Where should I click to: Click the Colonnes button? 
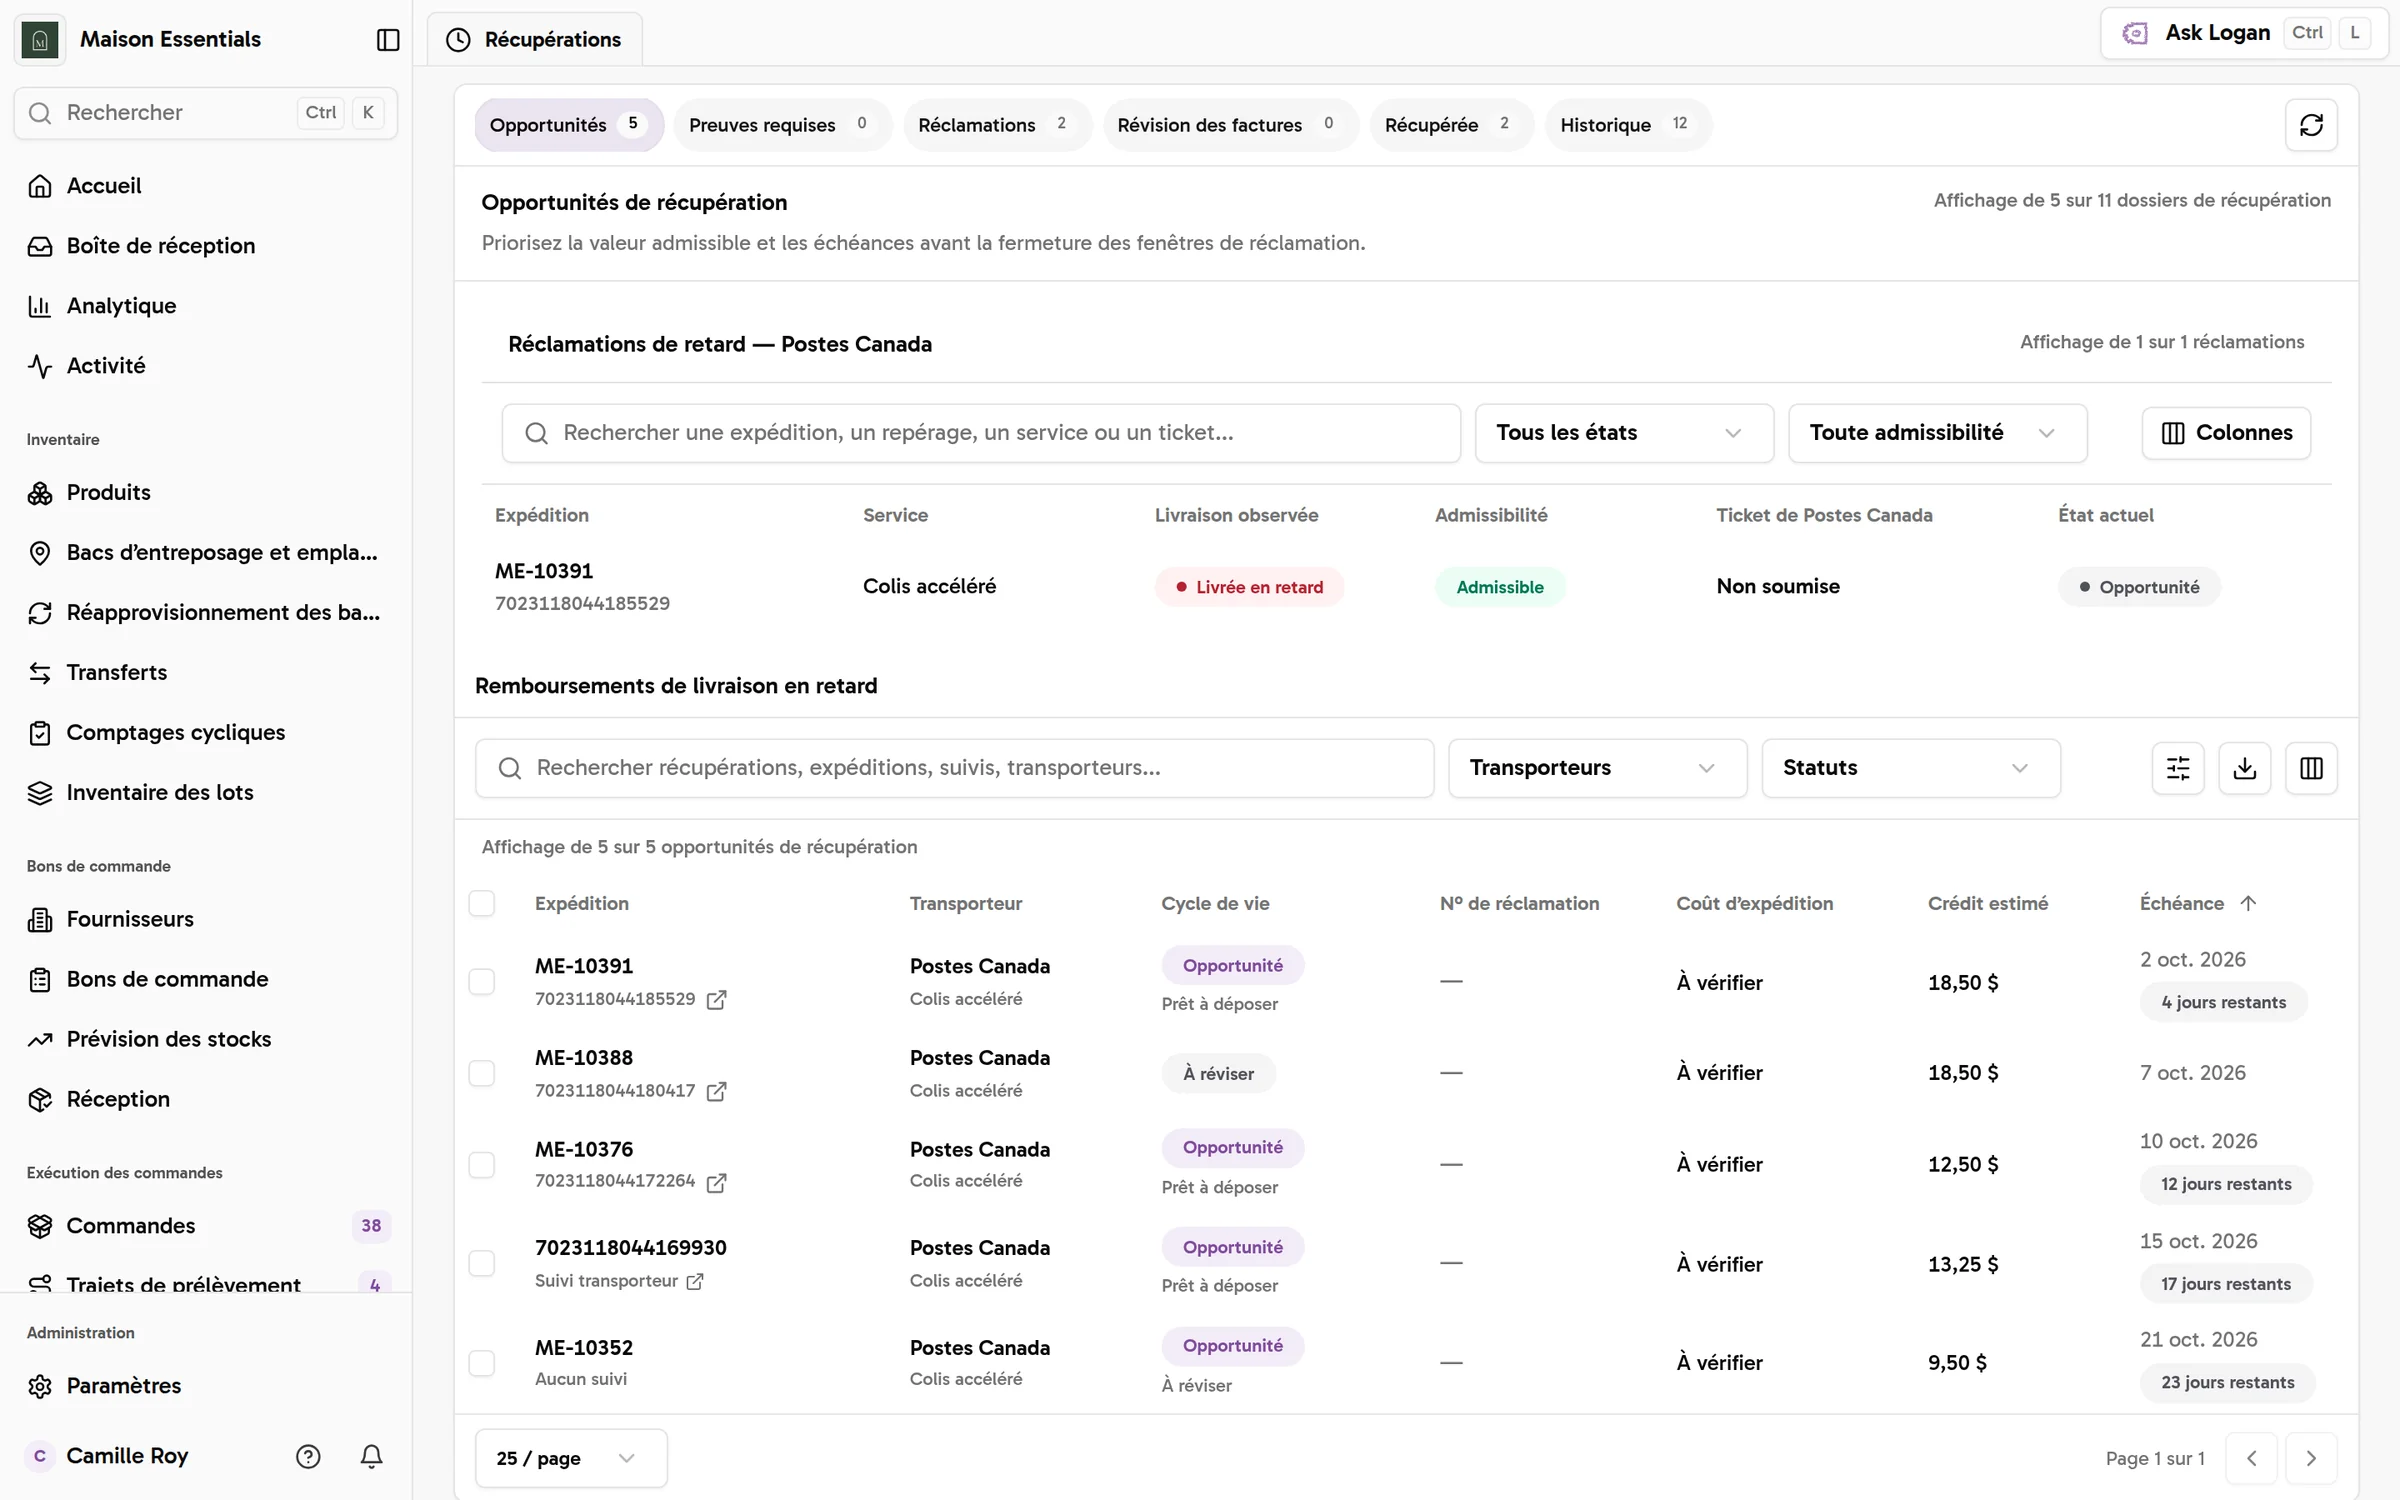[2225, 433]
